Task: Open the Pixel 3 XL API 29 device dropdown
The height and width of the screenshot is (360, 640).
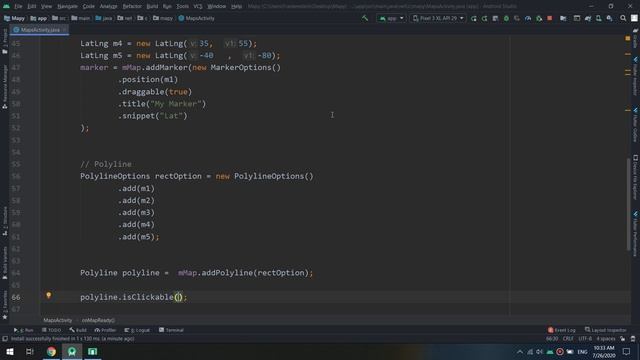Action: point(438,18)
